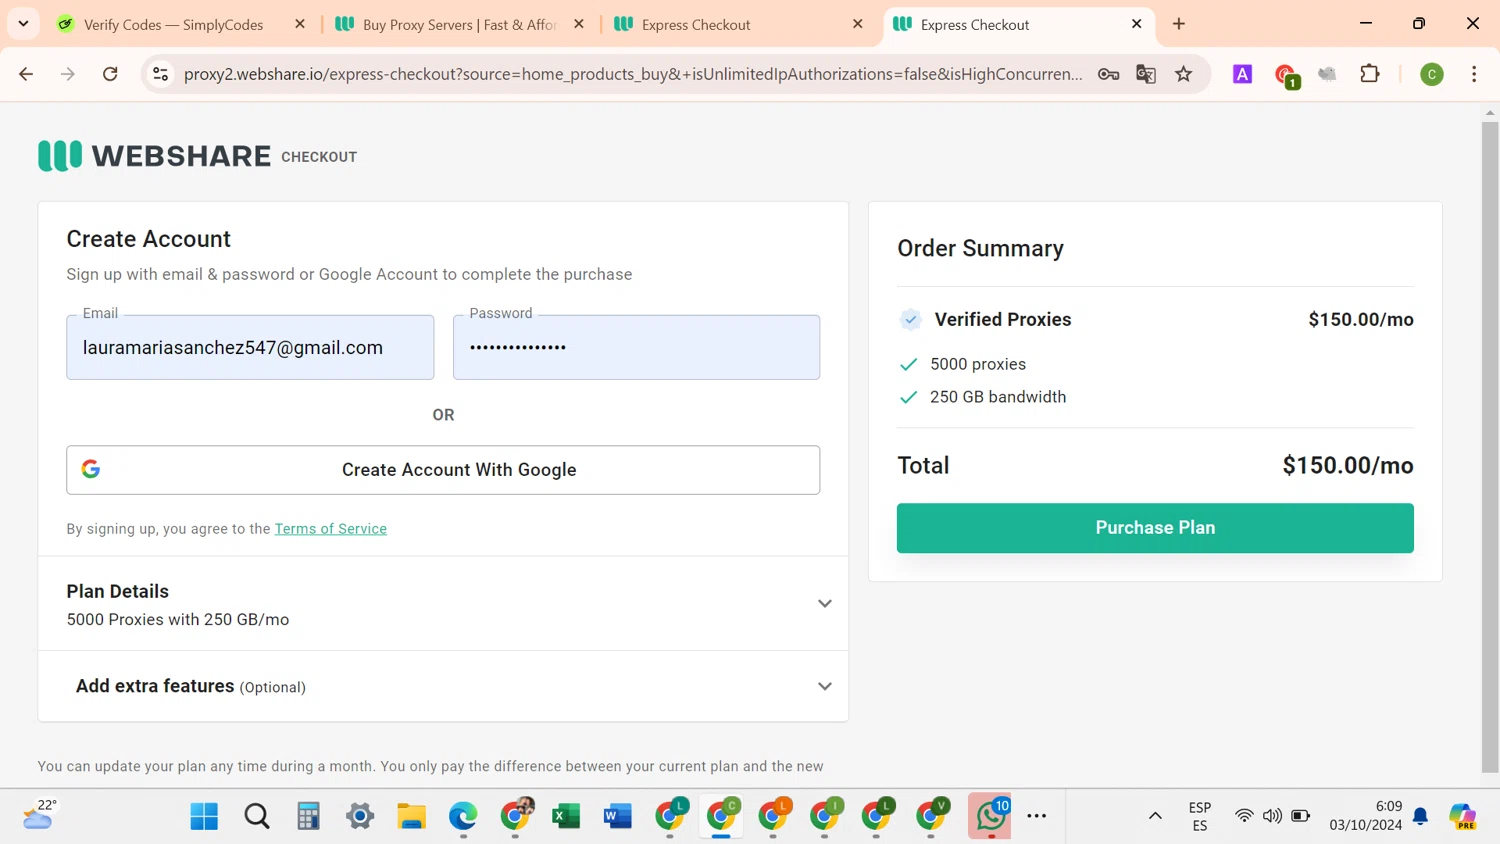Click the Password input field

tap(636, 347)
